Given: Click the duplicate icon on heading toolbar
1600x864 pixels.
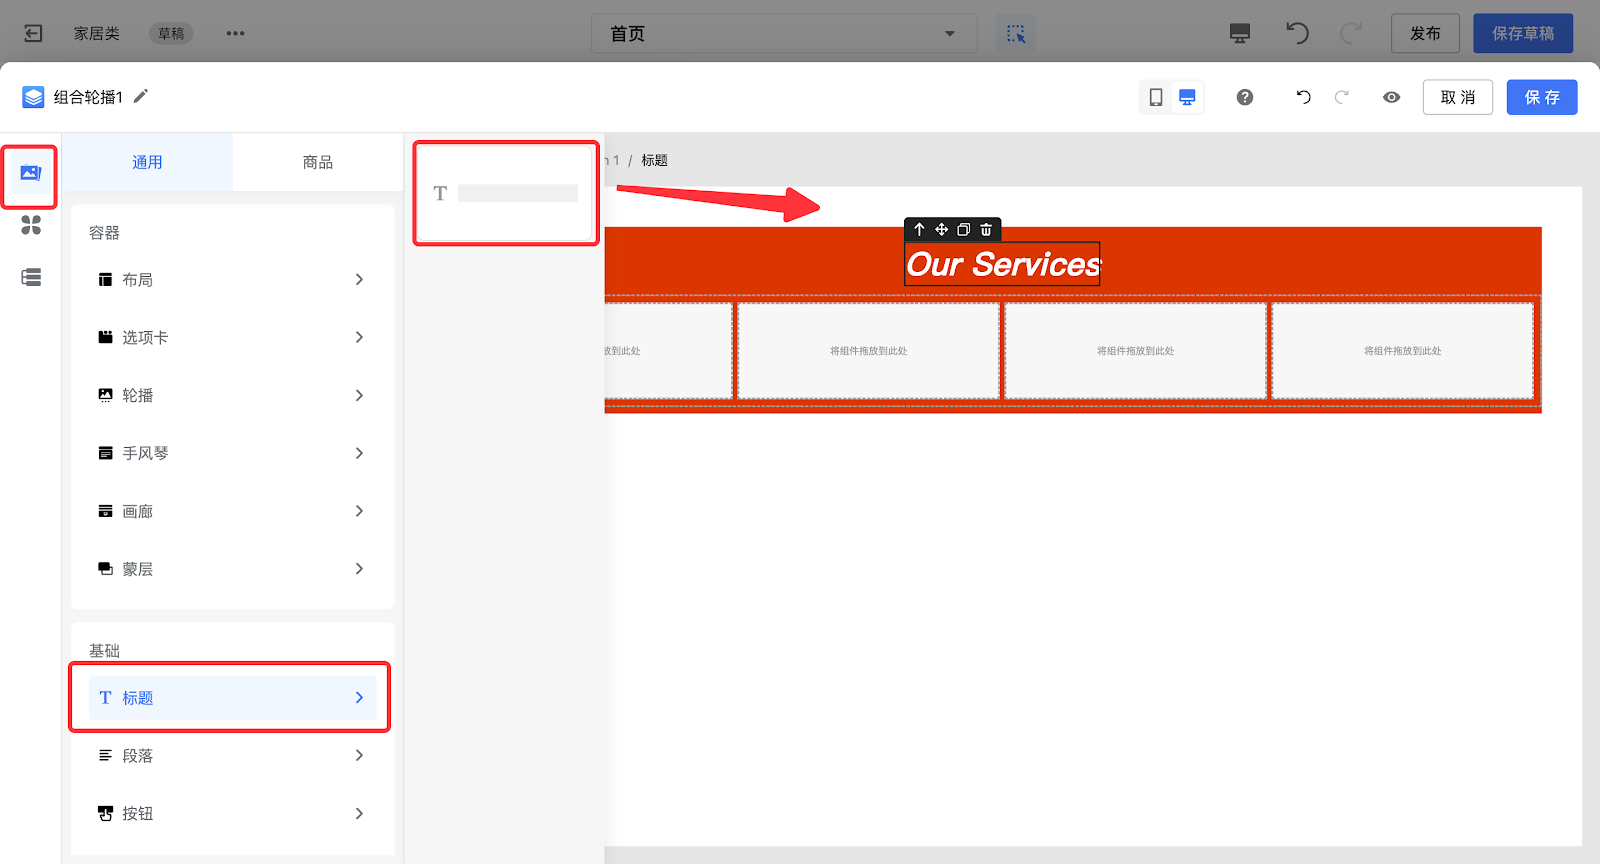Looking at the screenshot, I should coord(963,230).
